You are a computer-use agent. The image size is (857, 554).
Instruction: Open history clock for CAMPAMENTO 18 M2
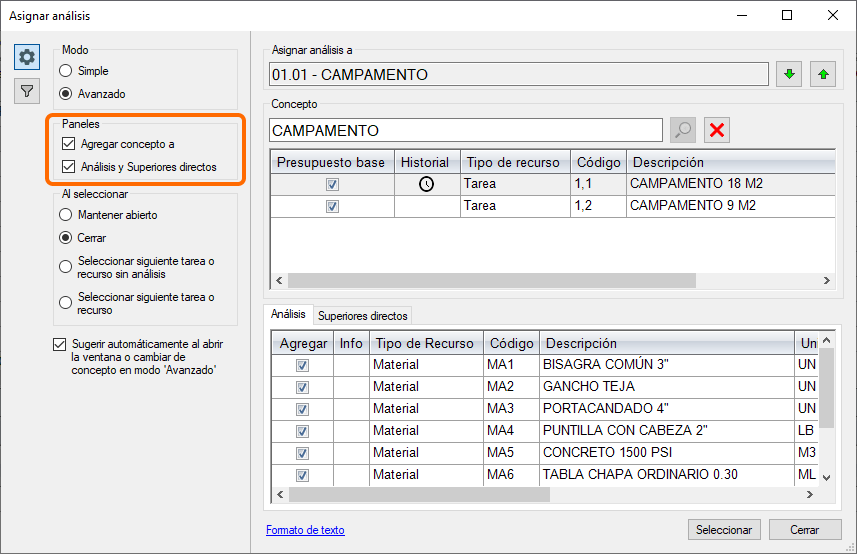coord(426,184)
